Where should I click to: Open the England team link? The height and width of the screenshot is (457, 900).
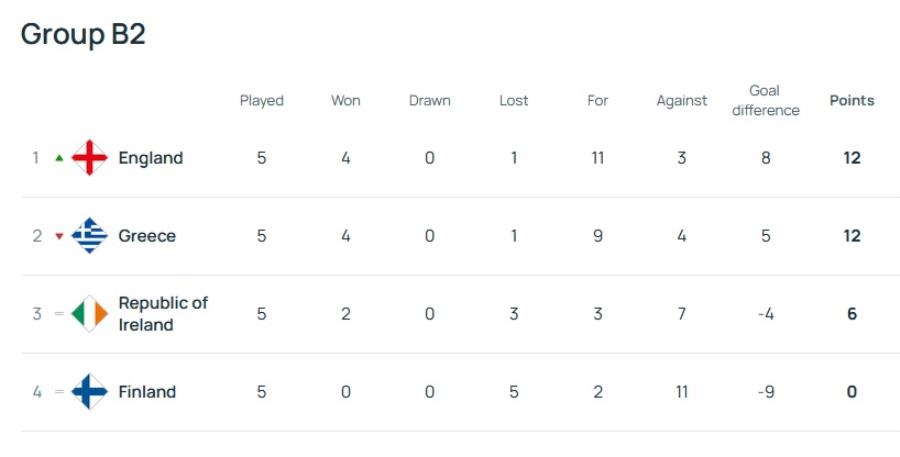click(x=150, y=158)
